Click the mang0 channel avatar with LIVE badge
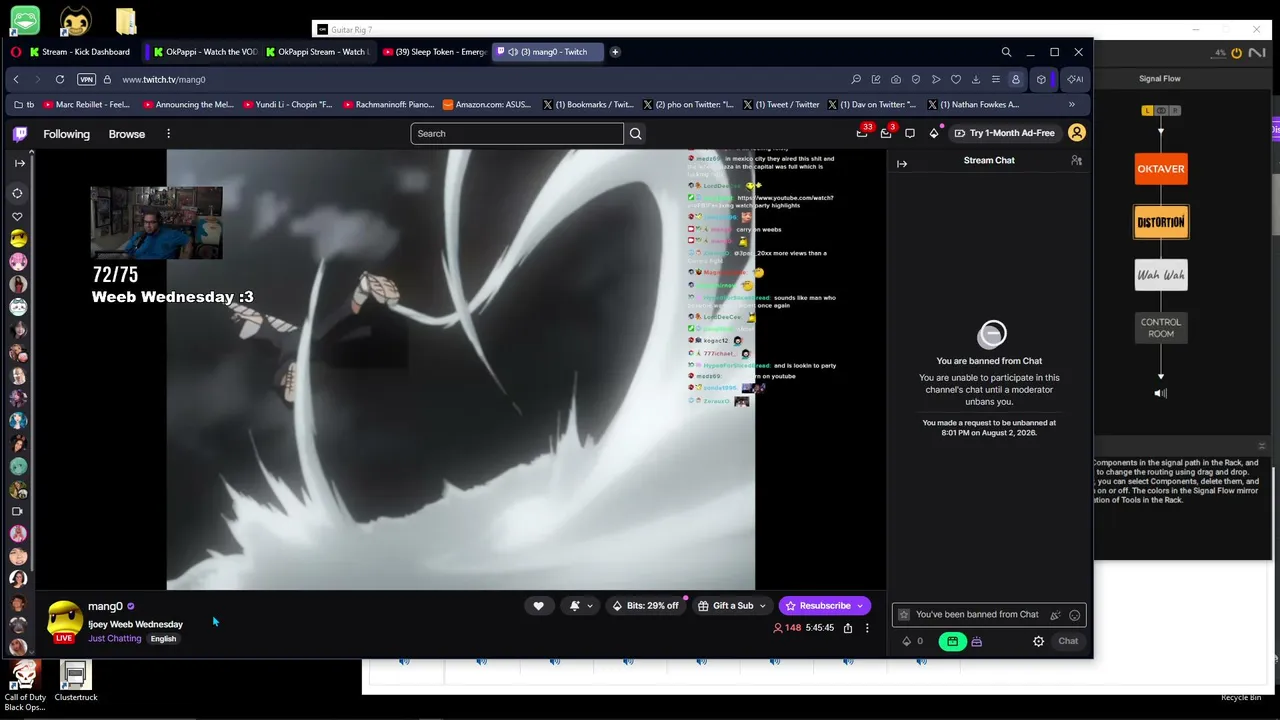The image size is (1280, 720). pos(64,621)
